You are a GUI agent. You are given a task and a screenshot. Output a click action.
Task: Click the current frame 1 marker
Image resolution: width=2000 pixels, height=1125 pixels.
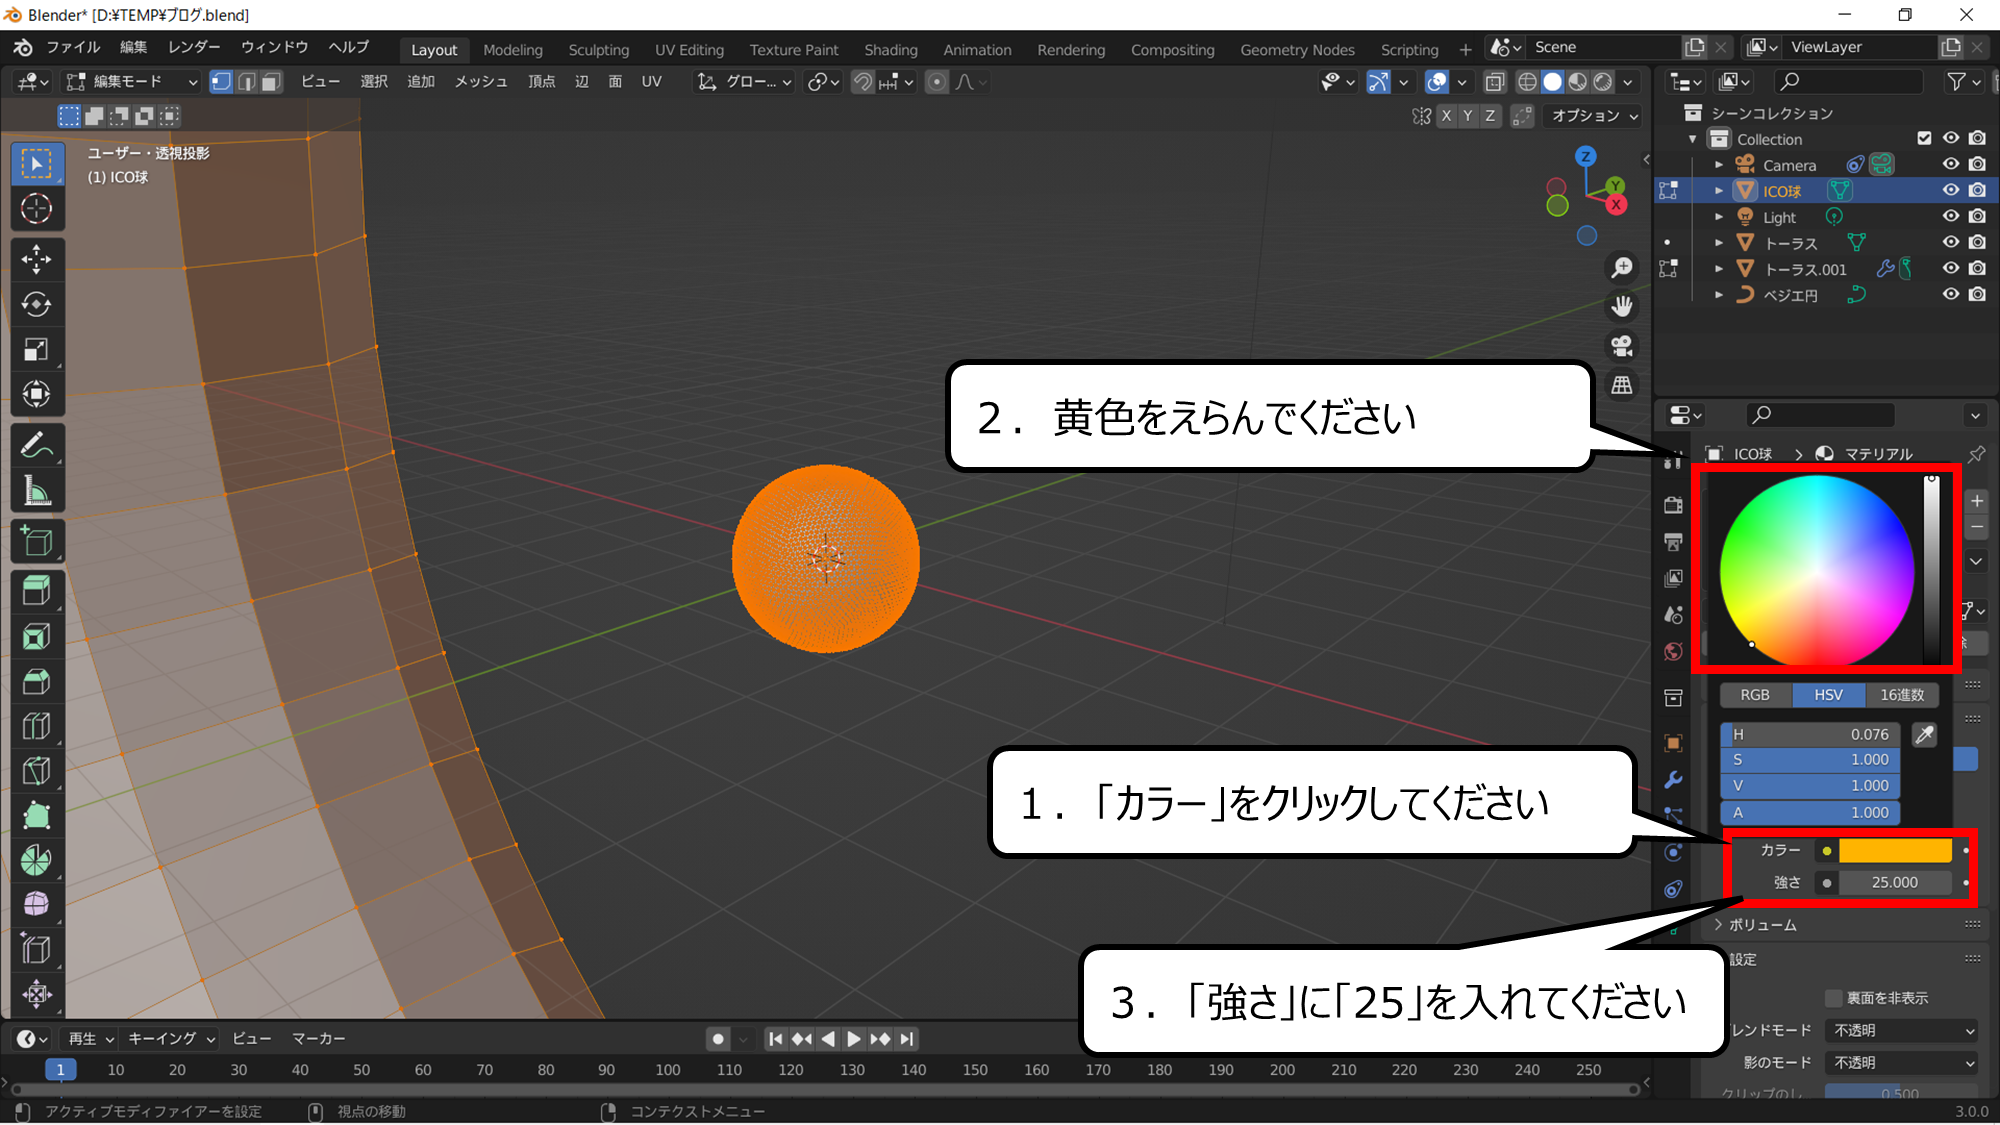61,1070
